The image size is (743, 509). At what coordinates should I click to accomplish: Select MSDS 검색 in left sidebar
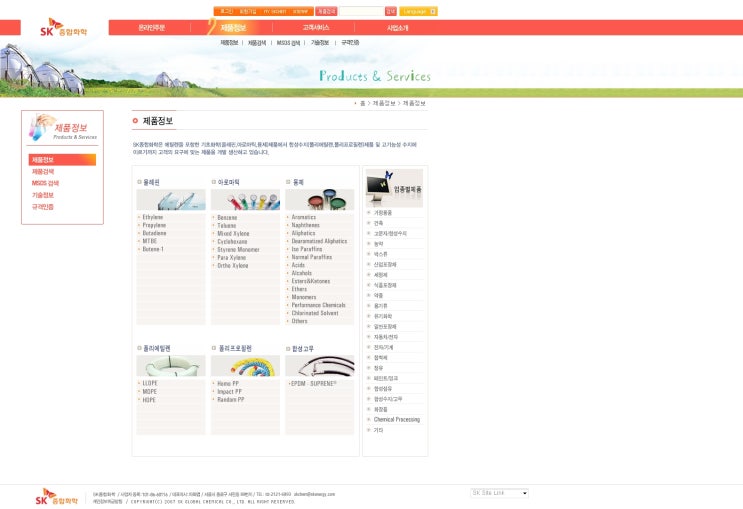[x=45, y=183]
